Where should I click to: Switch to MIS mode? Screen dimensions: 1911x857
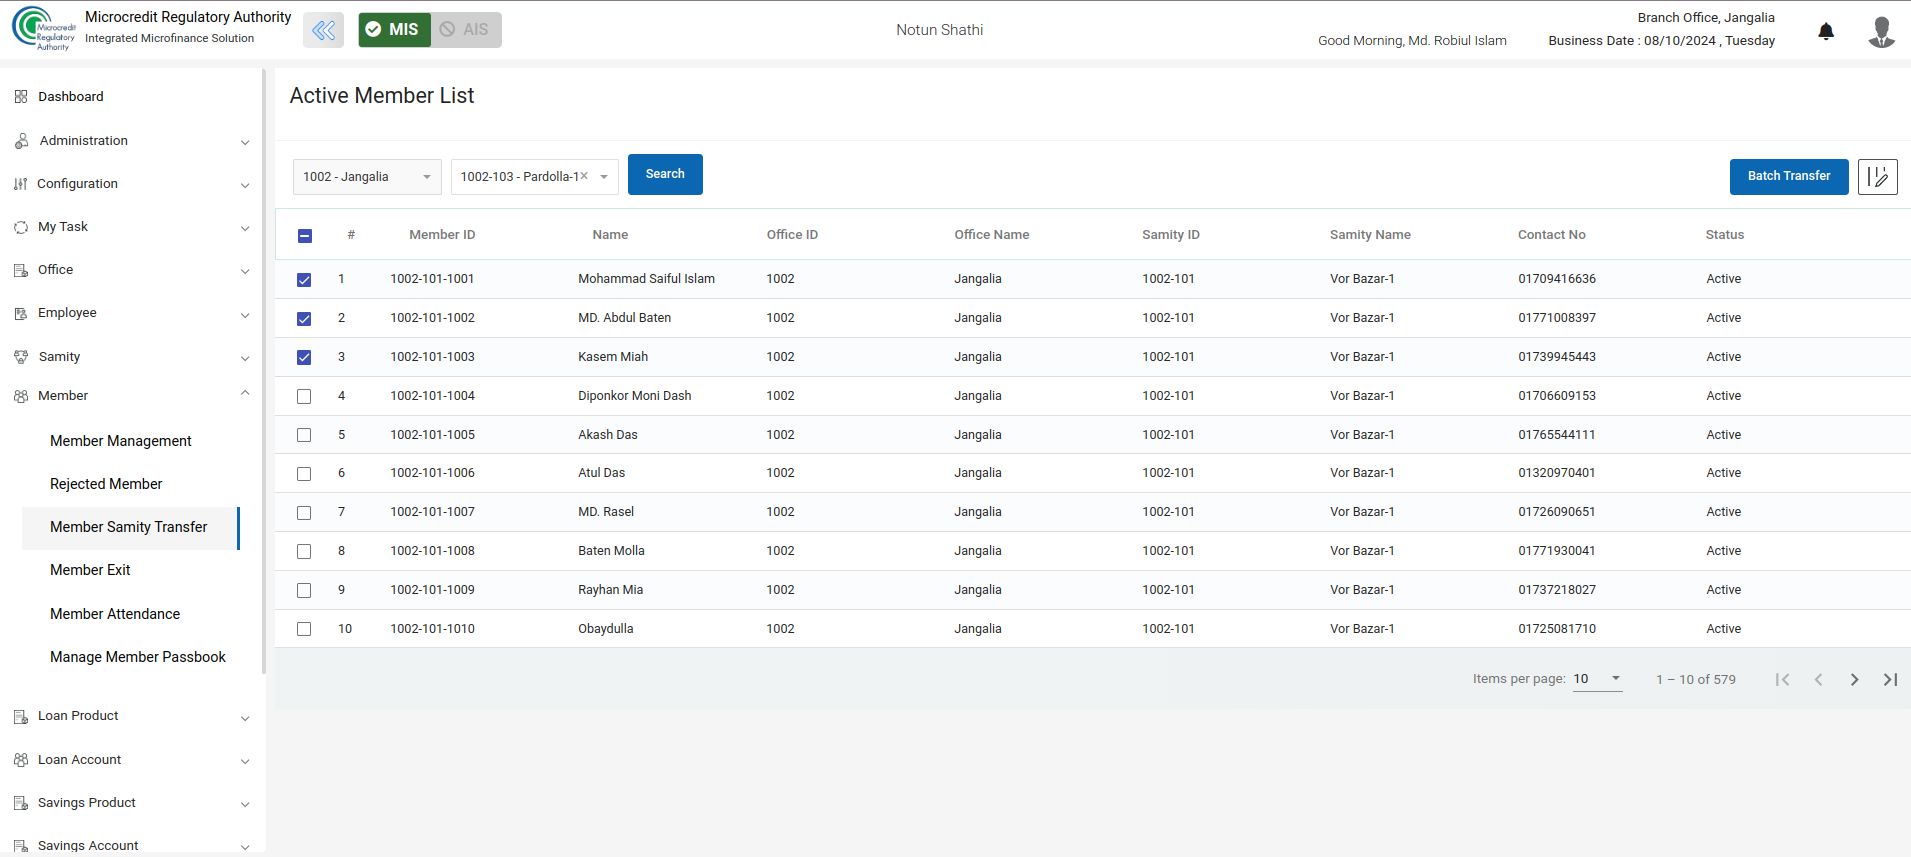pos(394,30)
